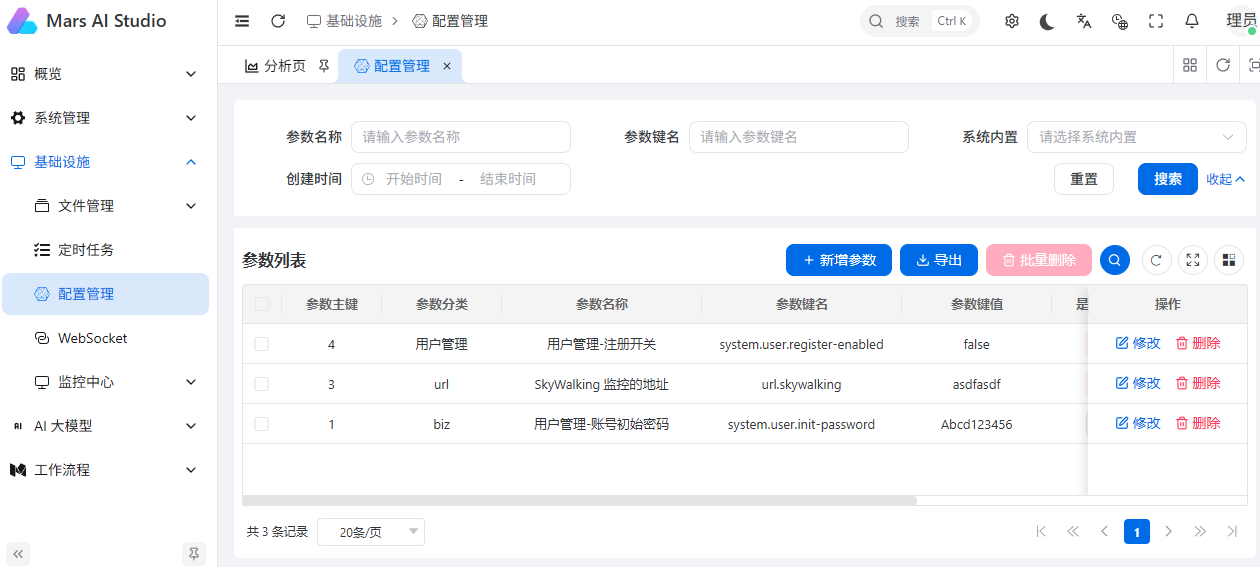This screenshot has height=567, width=1260.
Task: Go to page 1 in pagination
Action: (1137, 531)
